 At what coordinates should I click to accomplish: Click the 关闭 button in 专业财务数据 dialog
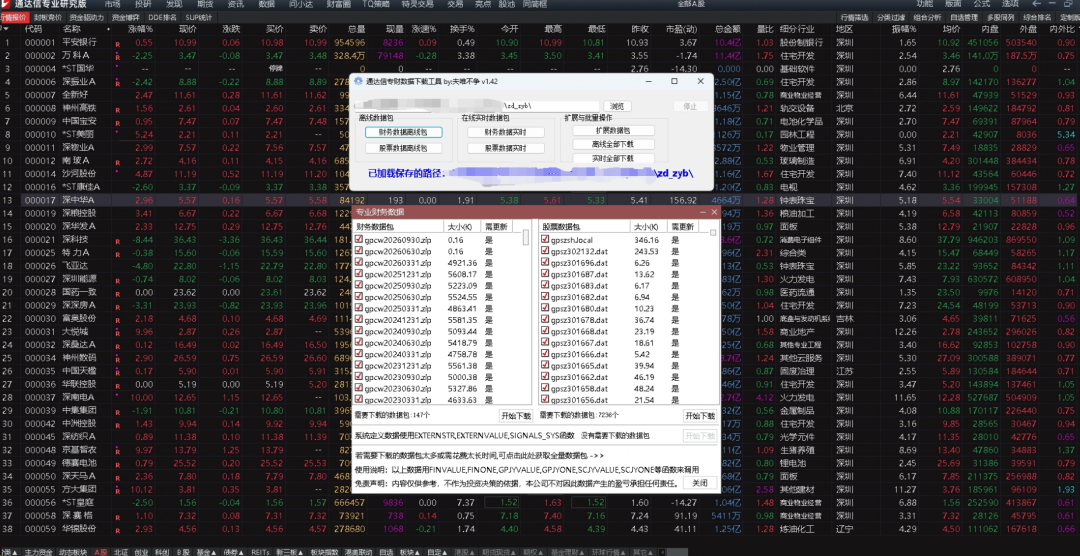[x=700, y=483]
